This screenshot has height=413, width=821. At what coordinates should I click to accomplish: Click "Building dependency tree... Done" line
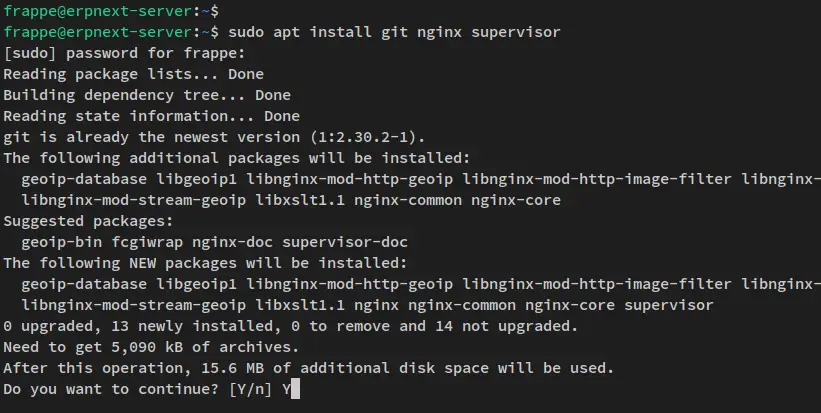tap(147, 95)
